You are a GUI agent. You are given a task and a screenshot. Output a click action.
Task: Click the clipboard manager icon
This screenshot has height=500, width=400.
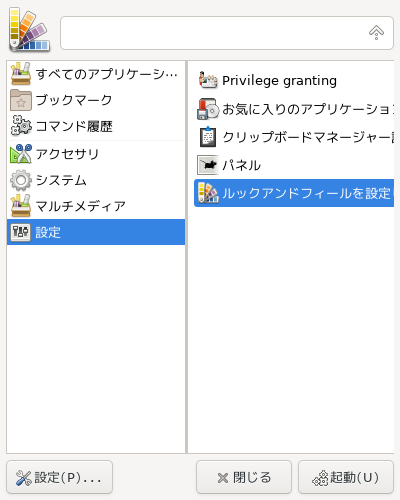coord(208,137)
